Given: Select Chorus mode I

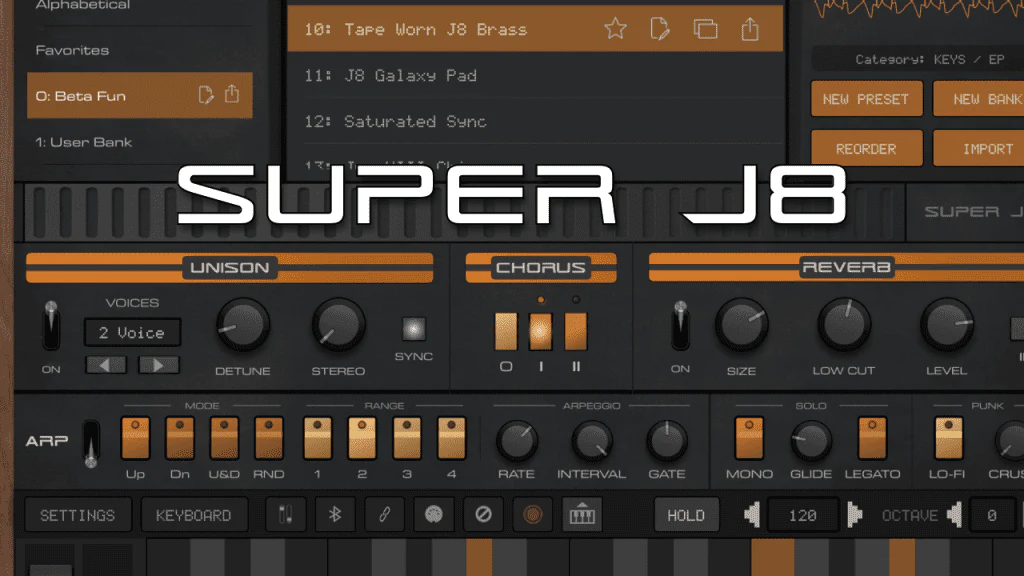Looking at the screenshot, I should point(541,331).
